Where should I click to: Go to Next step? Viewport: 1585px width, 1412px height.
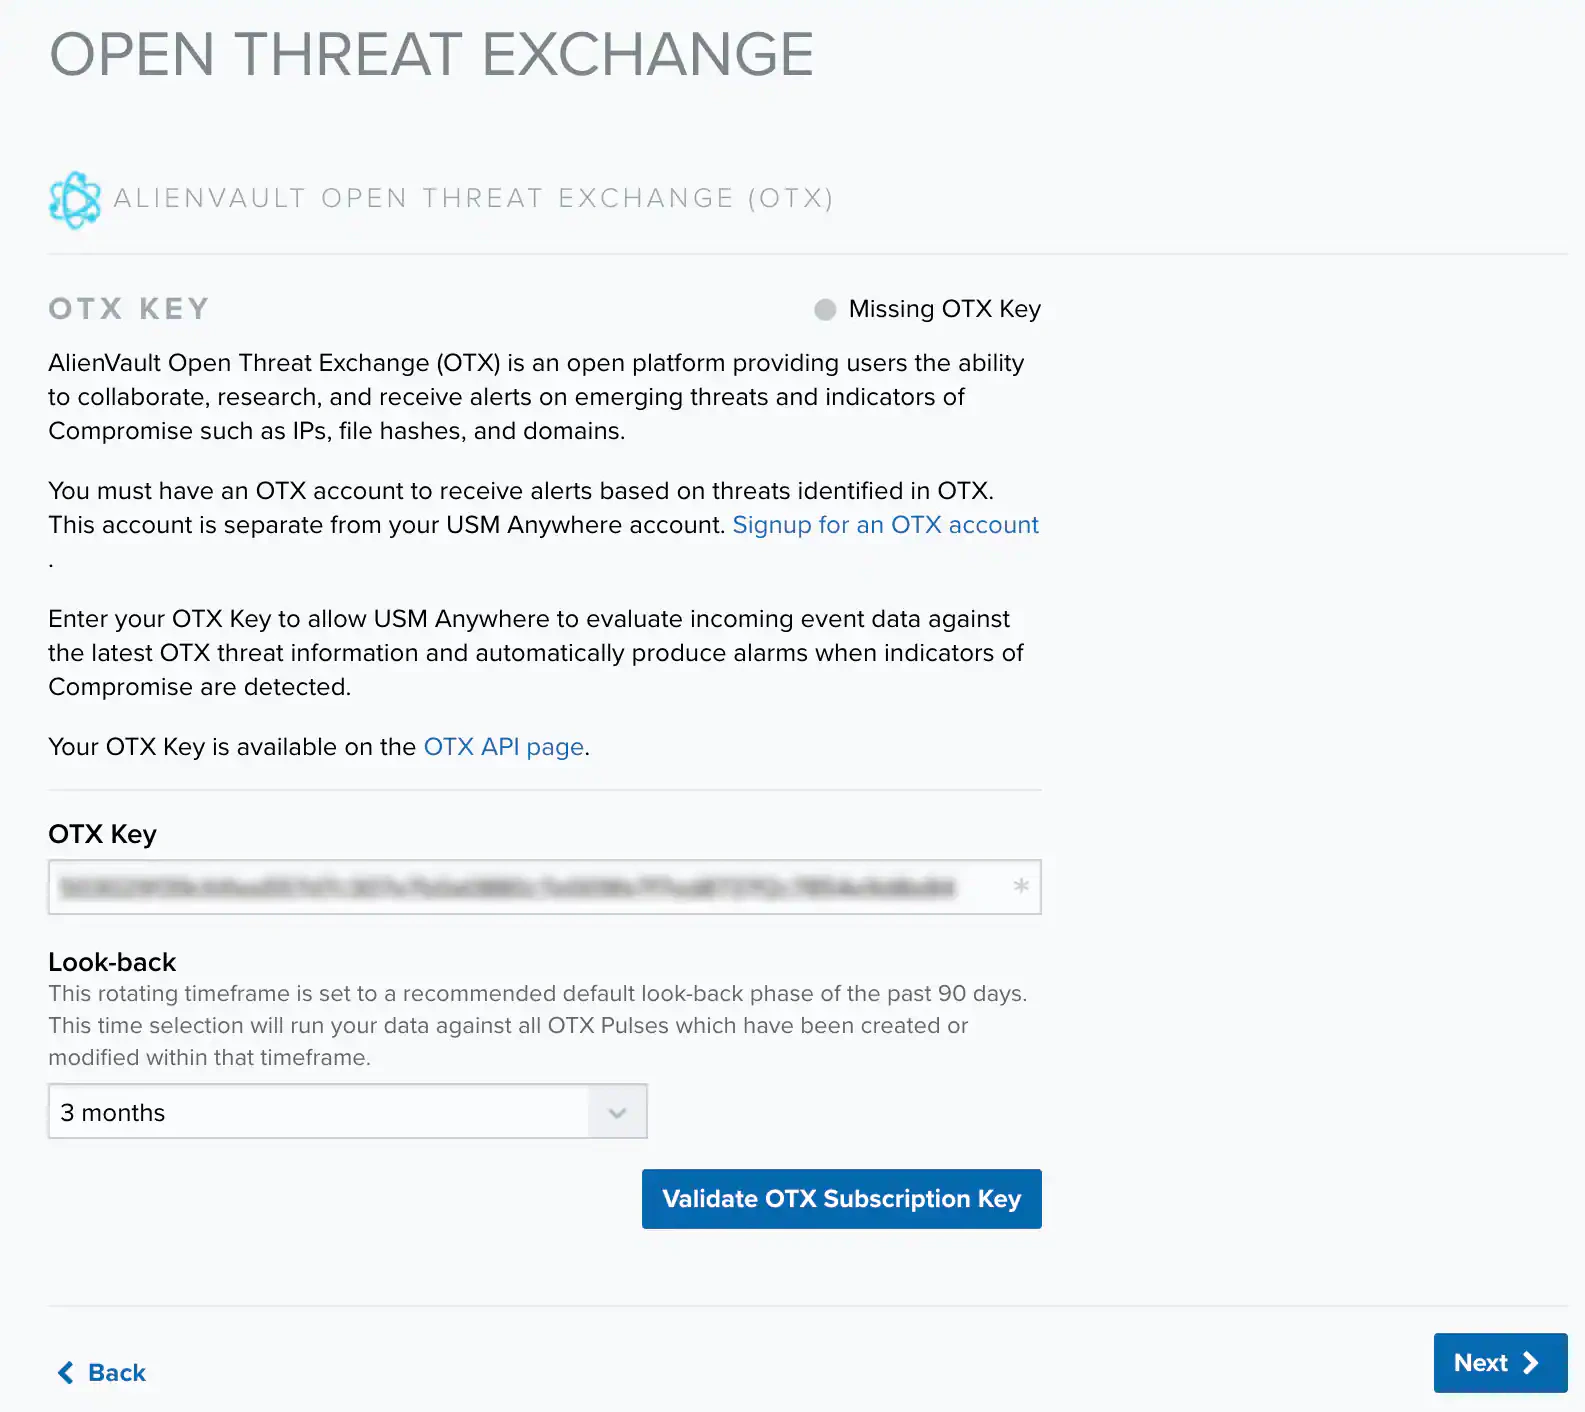coord(1500,1363)
